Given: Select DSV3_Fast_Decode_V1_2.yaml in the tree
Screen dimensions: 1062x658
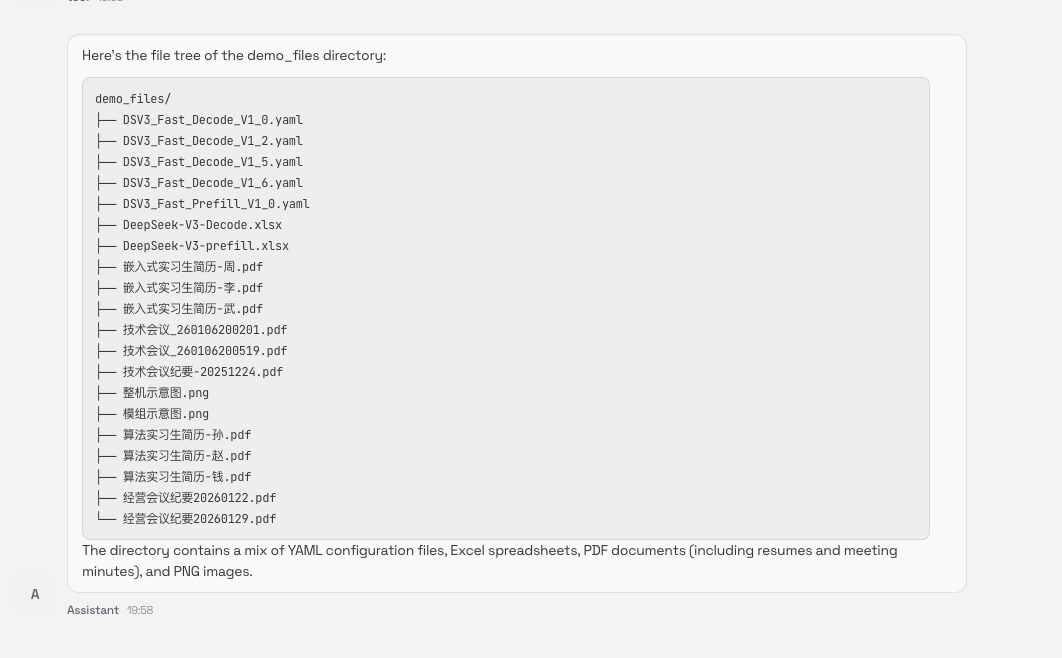Looking at the screenshot, I should [x=212, y=141].
